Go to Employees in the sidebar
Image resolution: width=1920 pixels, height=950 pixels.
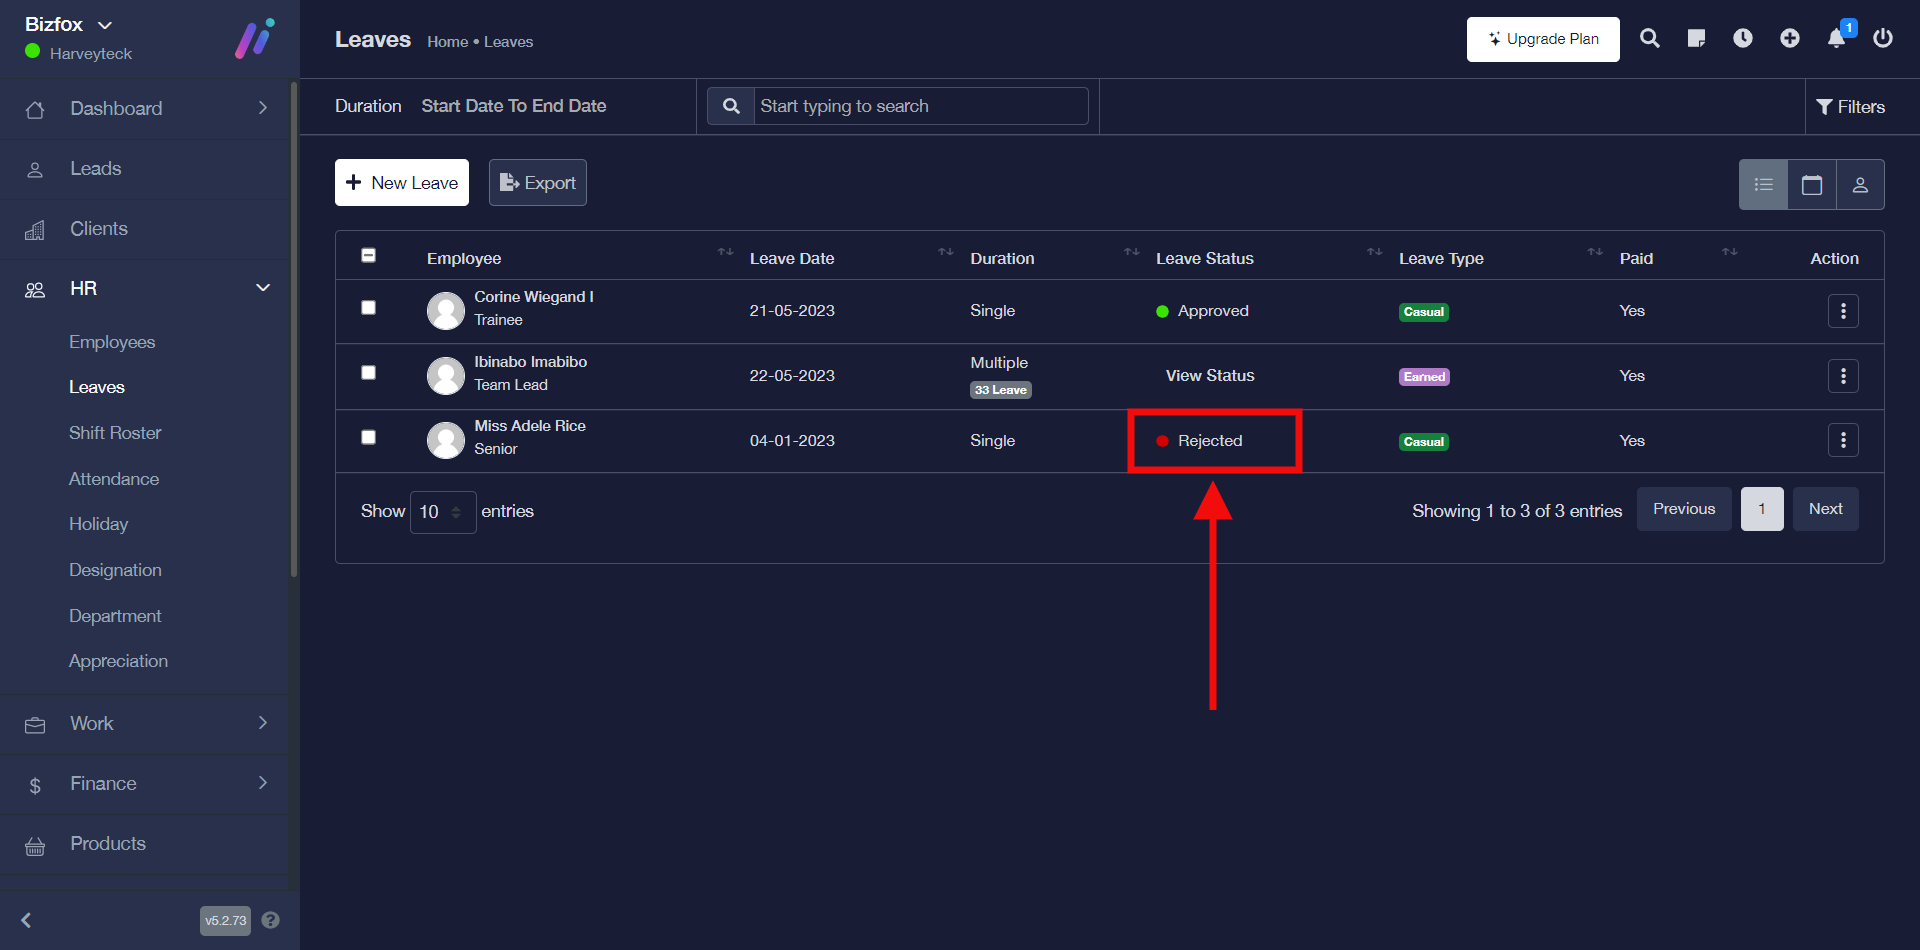coord(112,342)
